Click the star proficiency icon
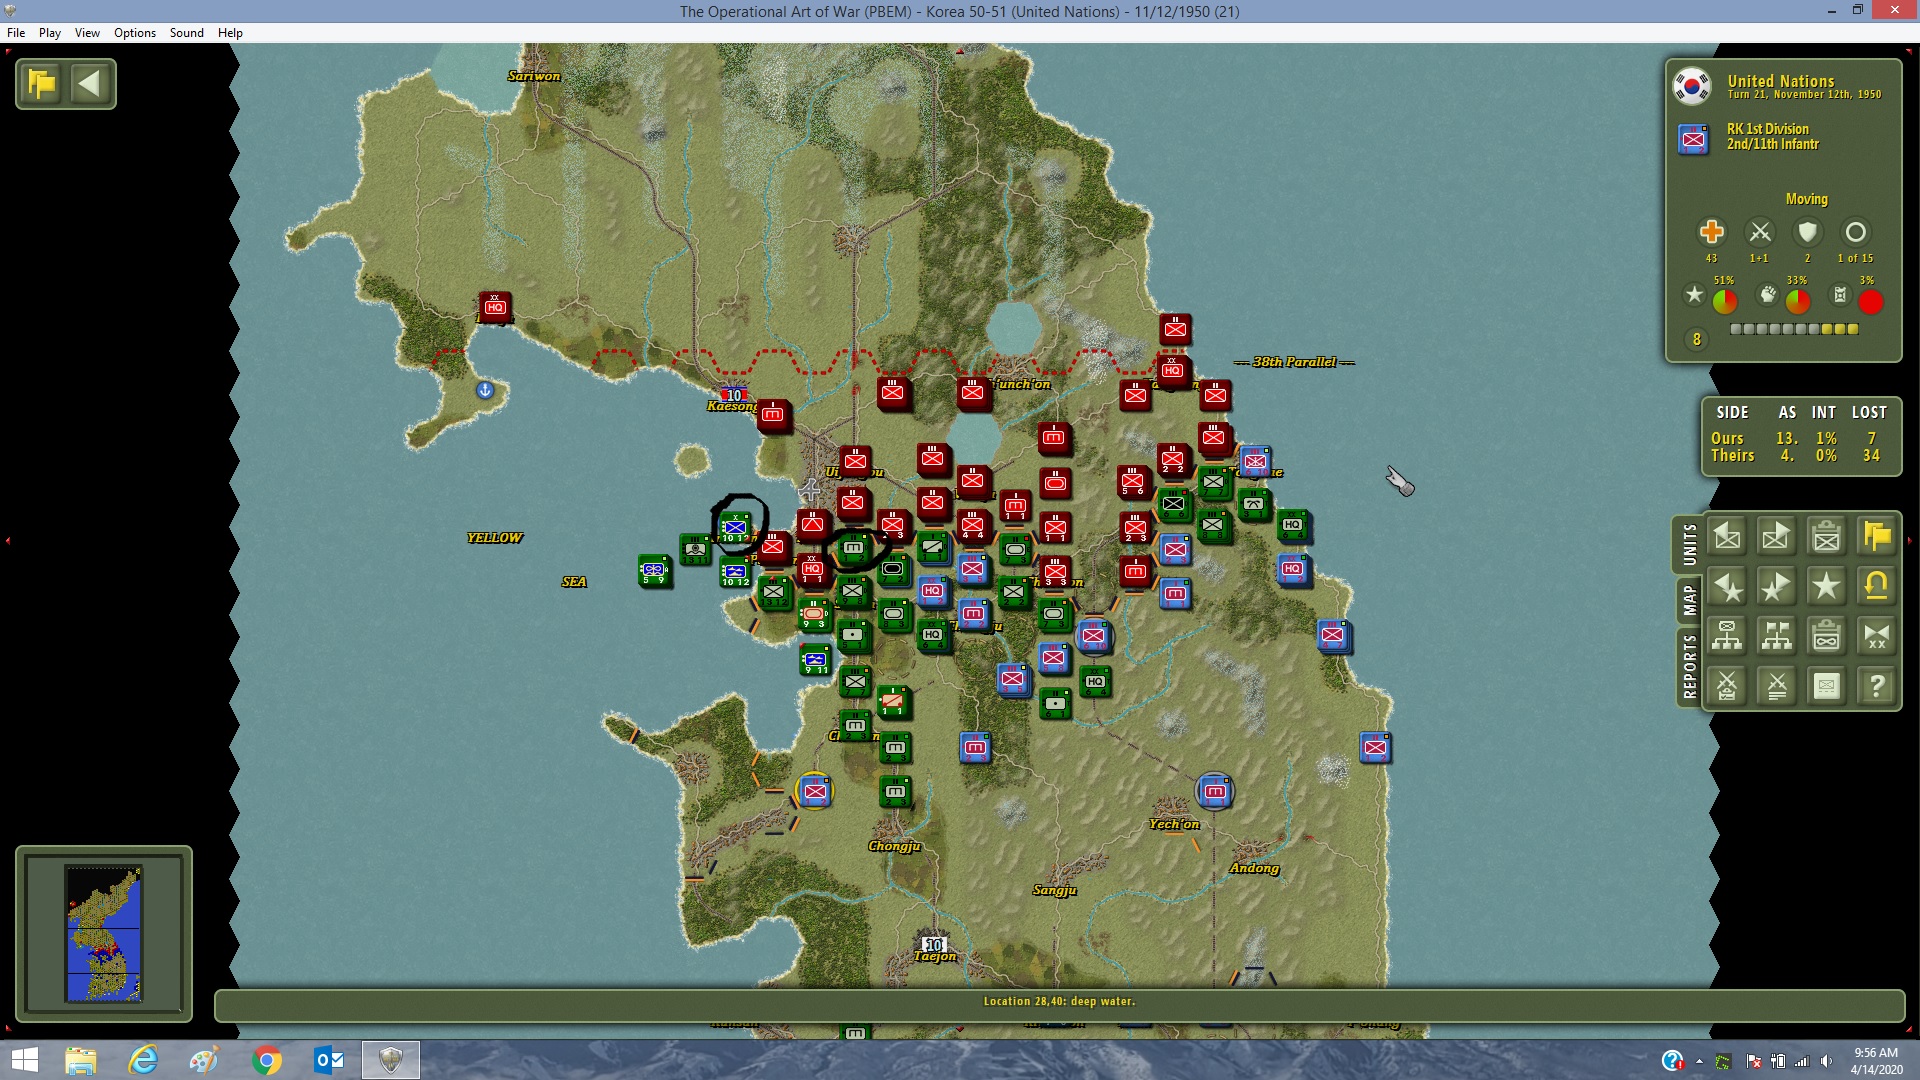Screen dimensions: 1920x1080 [1694, 294]
